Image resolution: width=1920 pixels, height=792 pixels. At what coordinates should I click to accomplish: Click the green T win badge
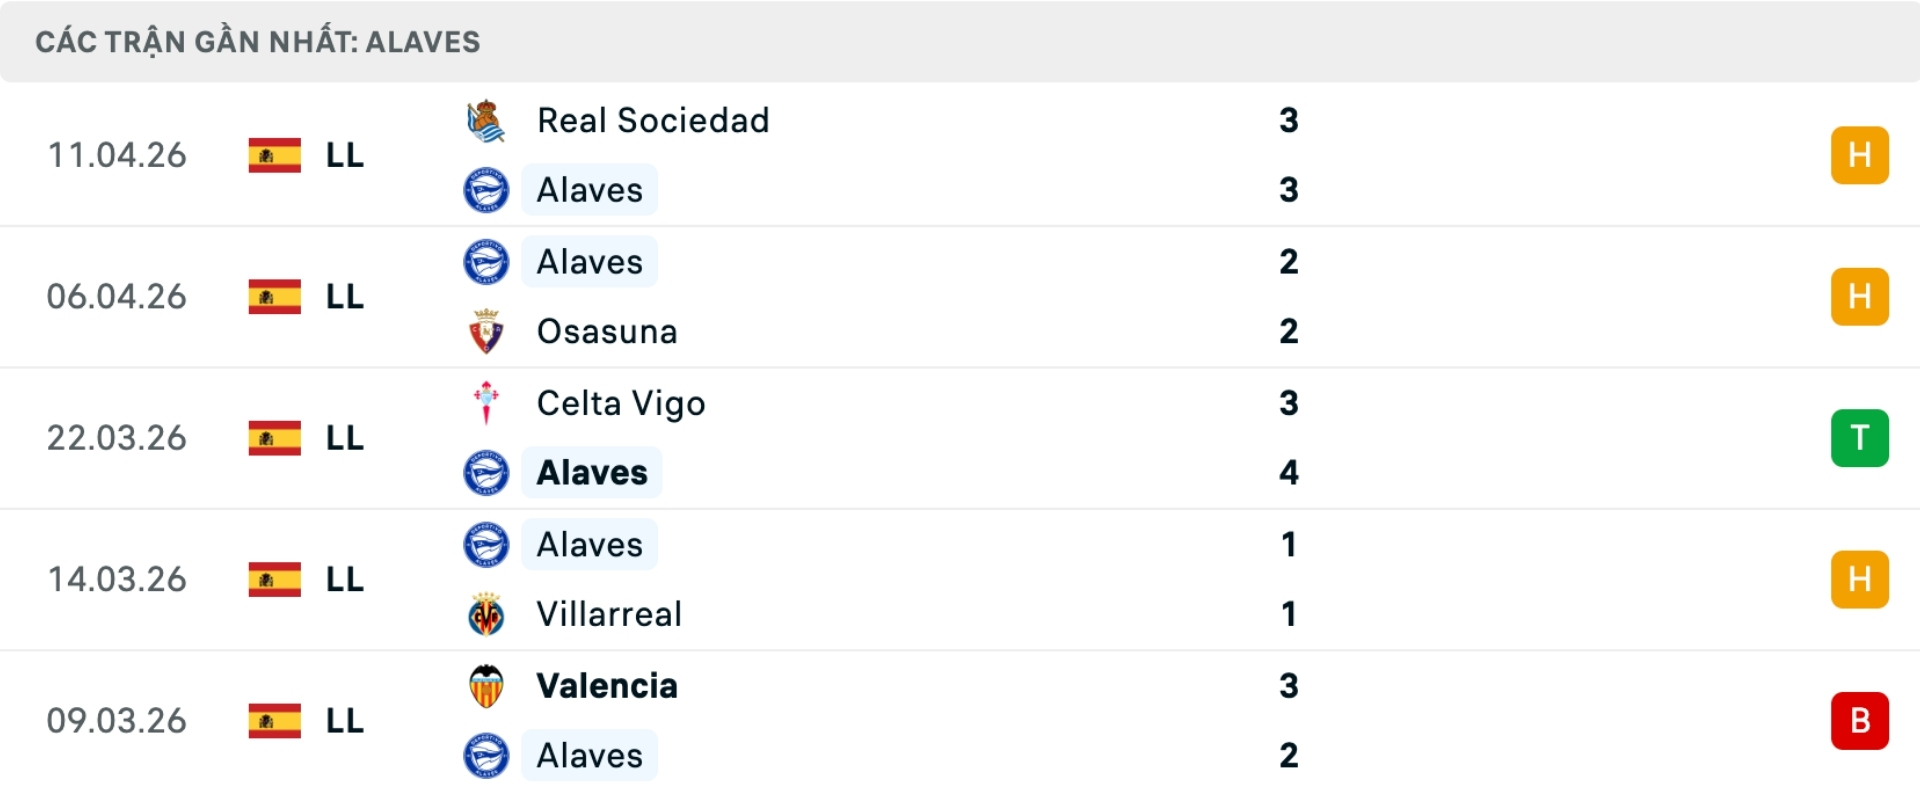1859,438
